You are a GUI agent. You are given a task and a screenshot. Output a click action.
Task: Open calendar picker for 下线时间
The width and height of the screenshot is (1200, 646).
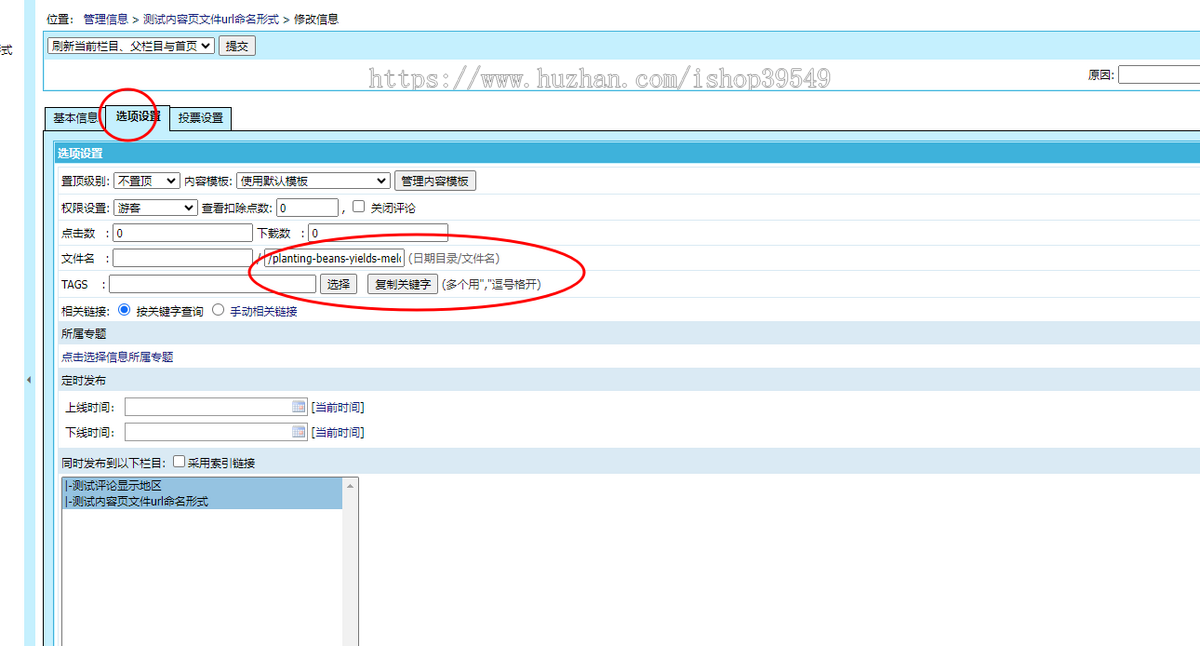click(x=298, y=432)
